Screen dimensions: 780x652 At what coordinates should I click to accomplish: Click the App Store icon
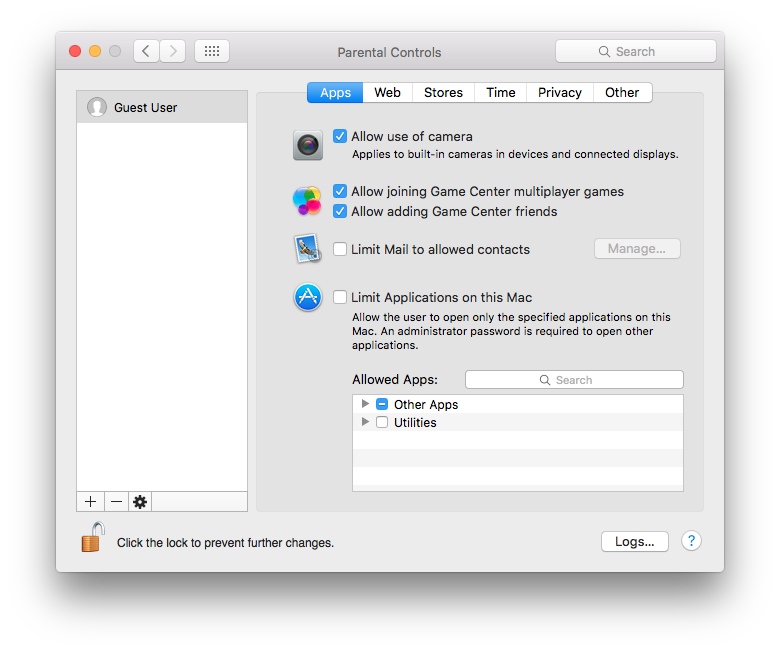(x=308, y=297)
